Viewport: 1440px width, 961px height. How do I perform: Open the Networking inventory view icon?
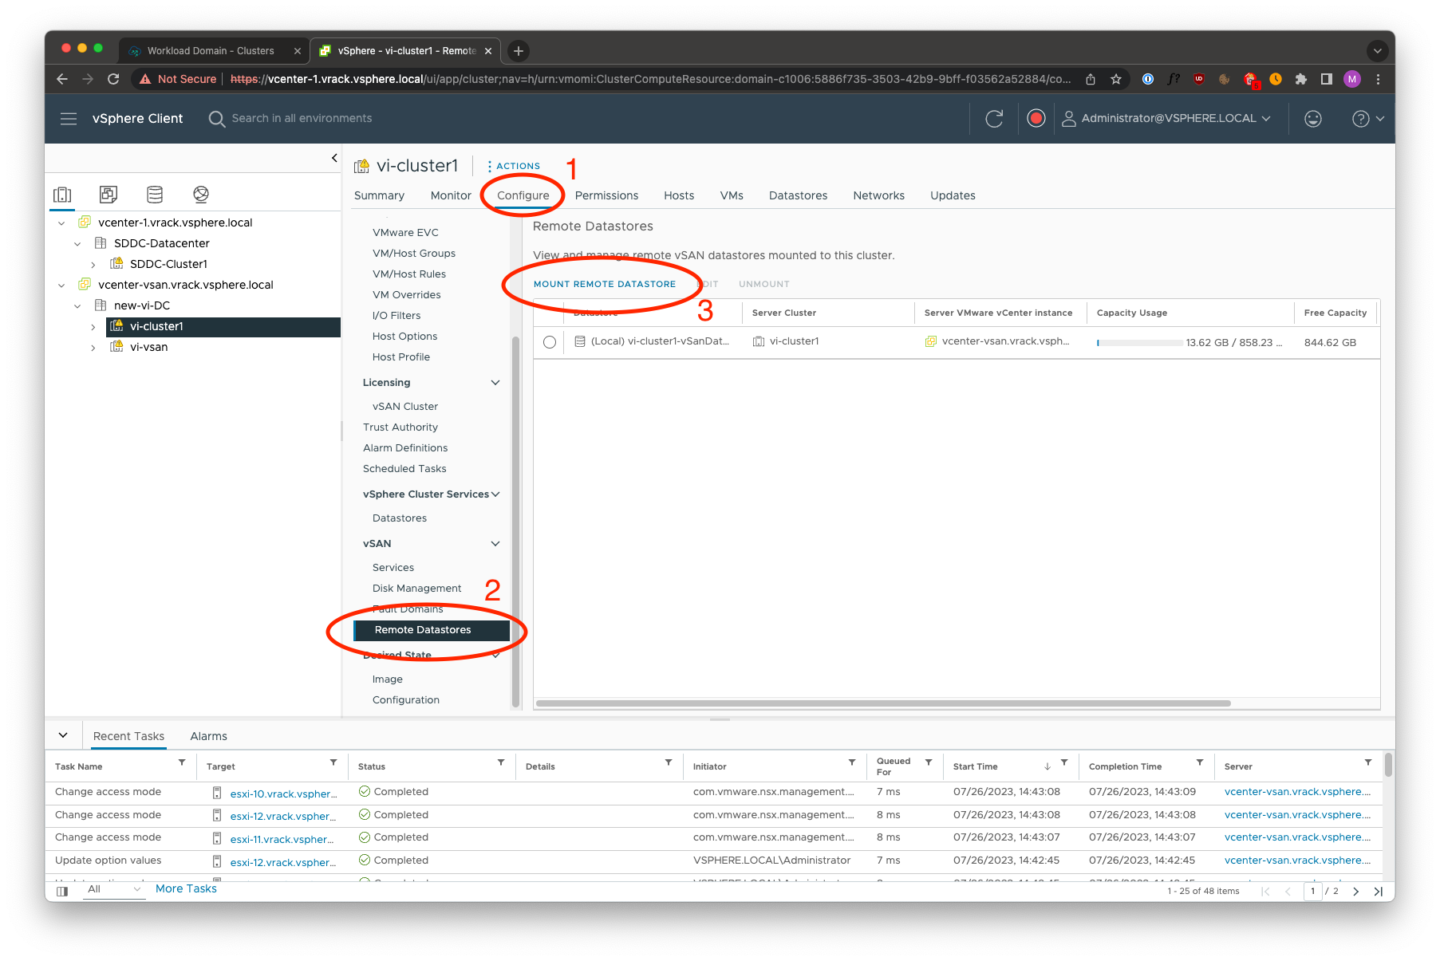(x=200, y=193)
